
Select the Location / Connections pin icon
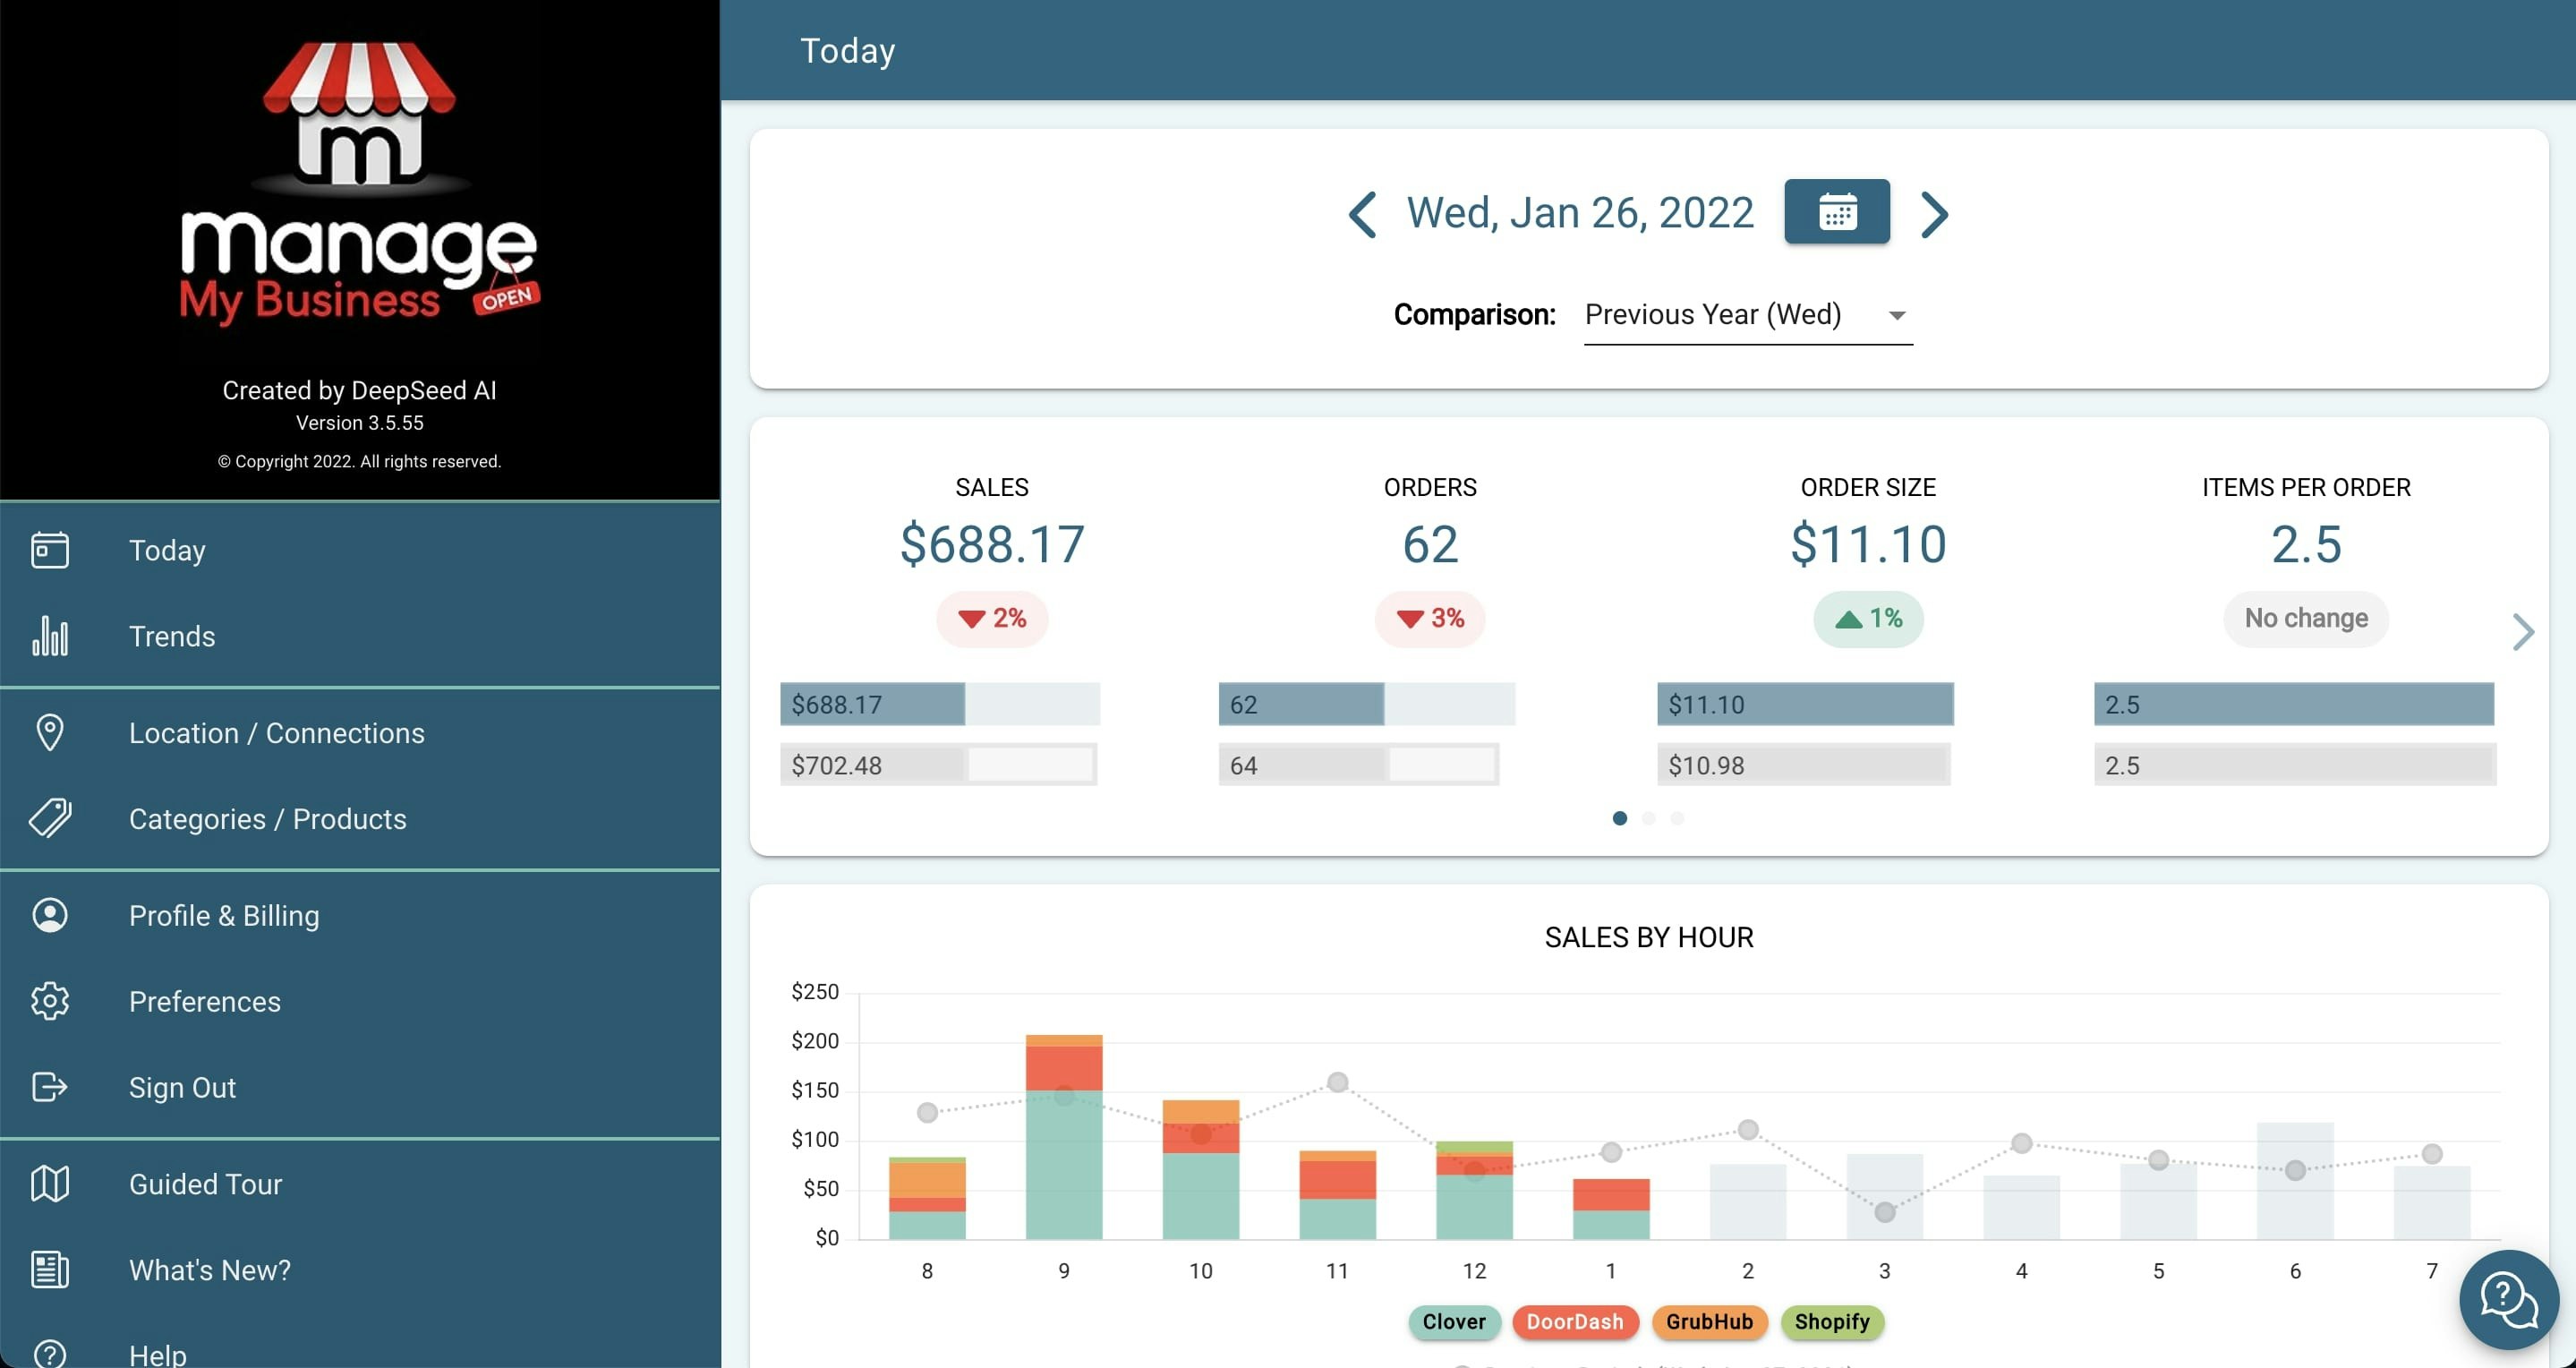[50, 732]
